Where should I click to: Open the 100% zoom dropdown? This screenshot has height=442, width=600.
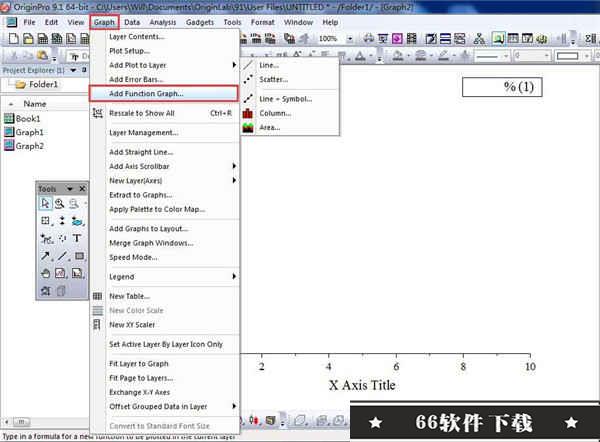pos(350,39)
